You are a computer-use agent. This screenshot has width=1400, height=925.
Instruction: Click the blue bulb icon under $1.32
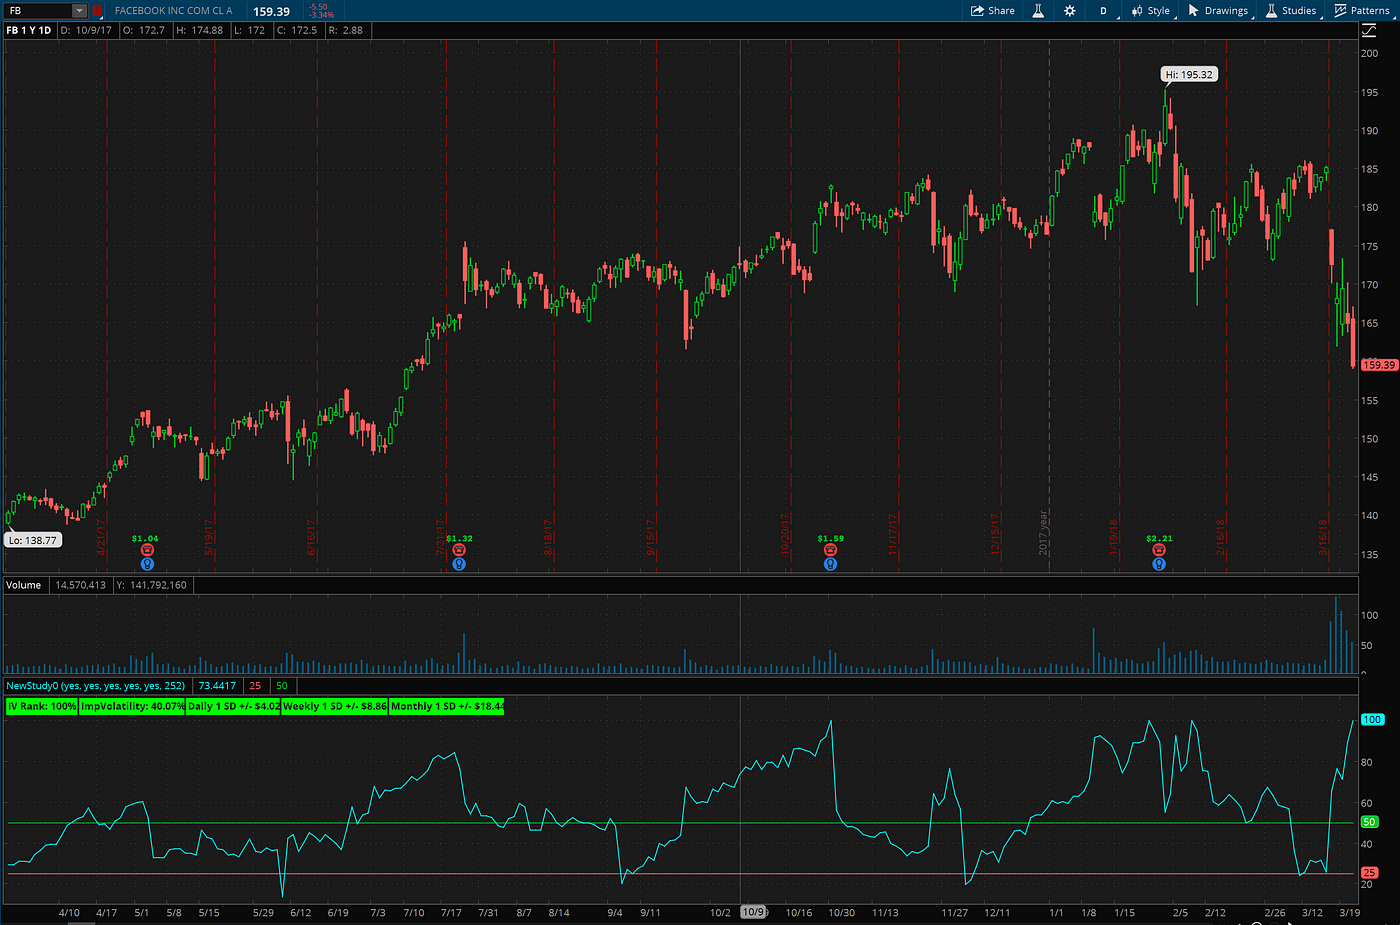(x=459, y=564)
